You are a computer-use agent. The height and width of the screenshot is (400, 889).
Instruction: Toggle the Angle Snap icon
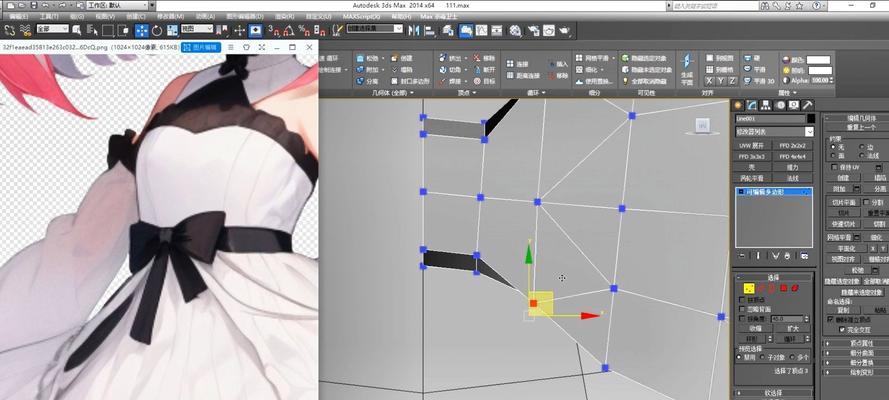pos(289,30)
